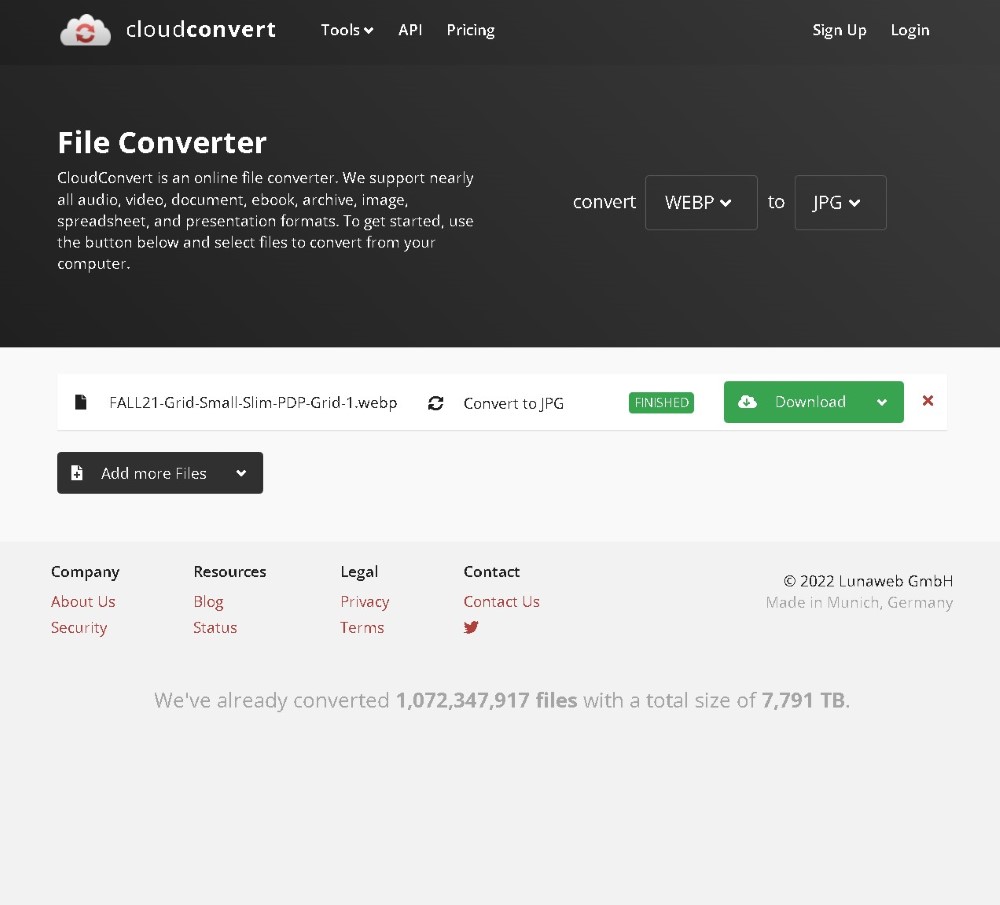Image resolution: width=1000 pixels, height=905 pixels.
Task: Open the WEBP source format dropdown
Action: tap(701, 203)
